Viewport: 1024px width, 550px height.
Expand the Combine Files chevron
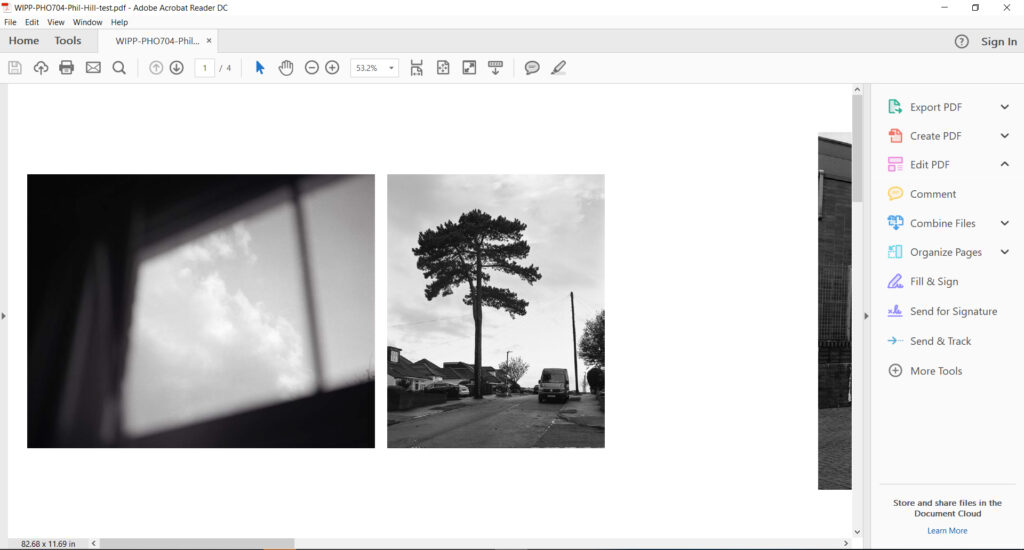pyautogui.click(x=1004, y=223)
